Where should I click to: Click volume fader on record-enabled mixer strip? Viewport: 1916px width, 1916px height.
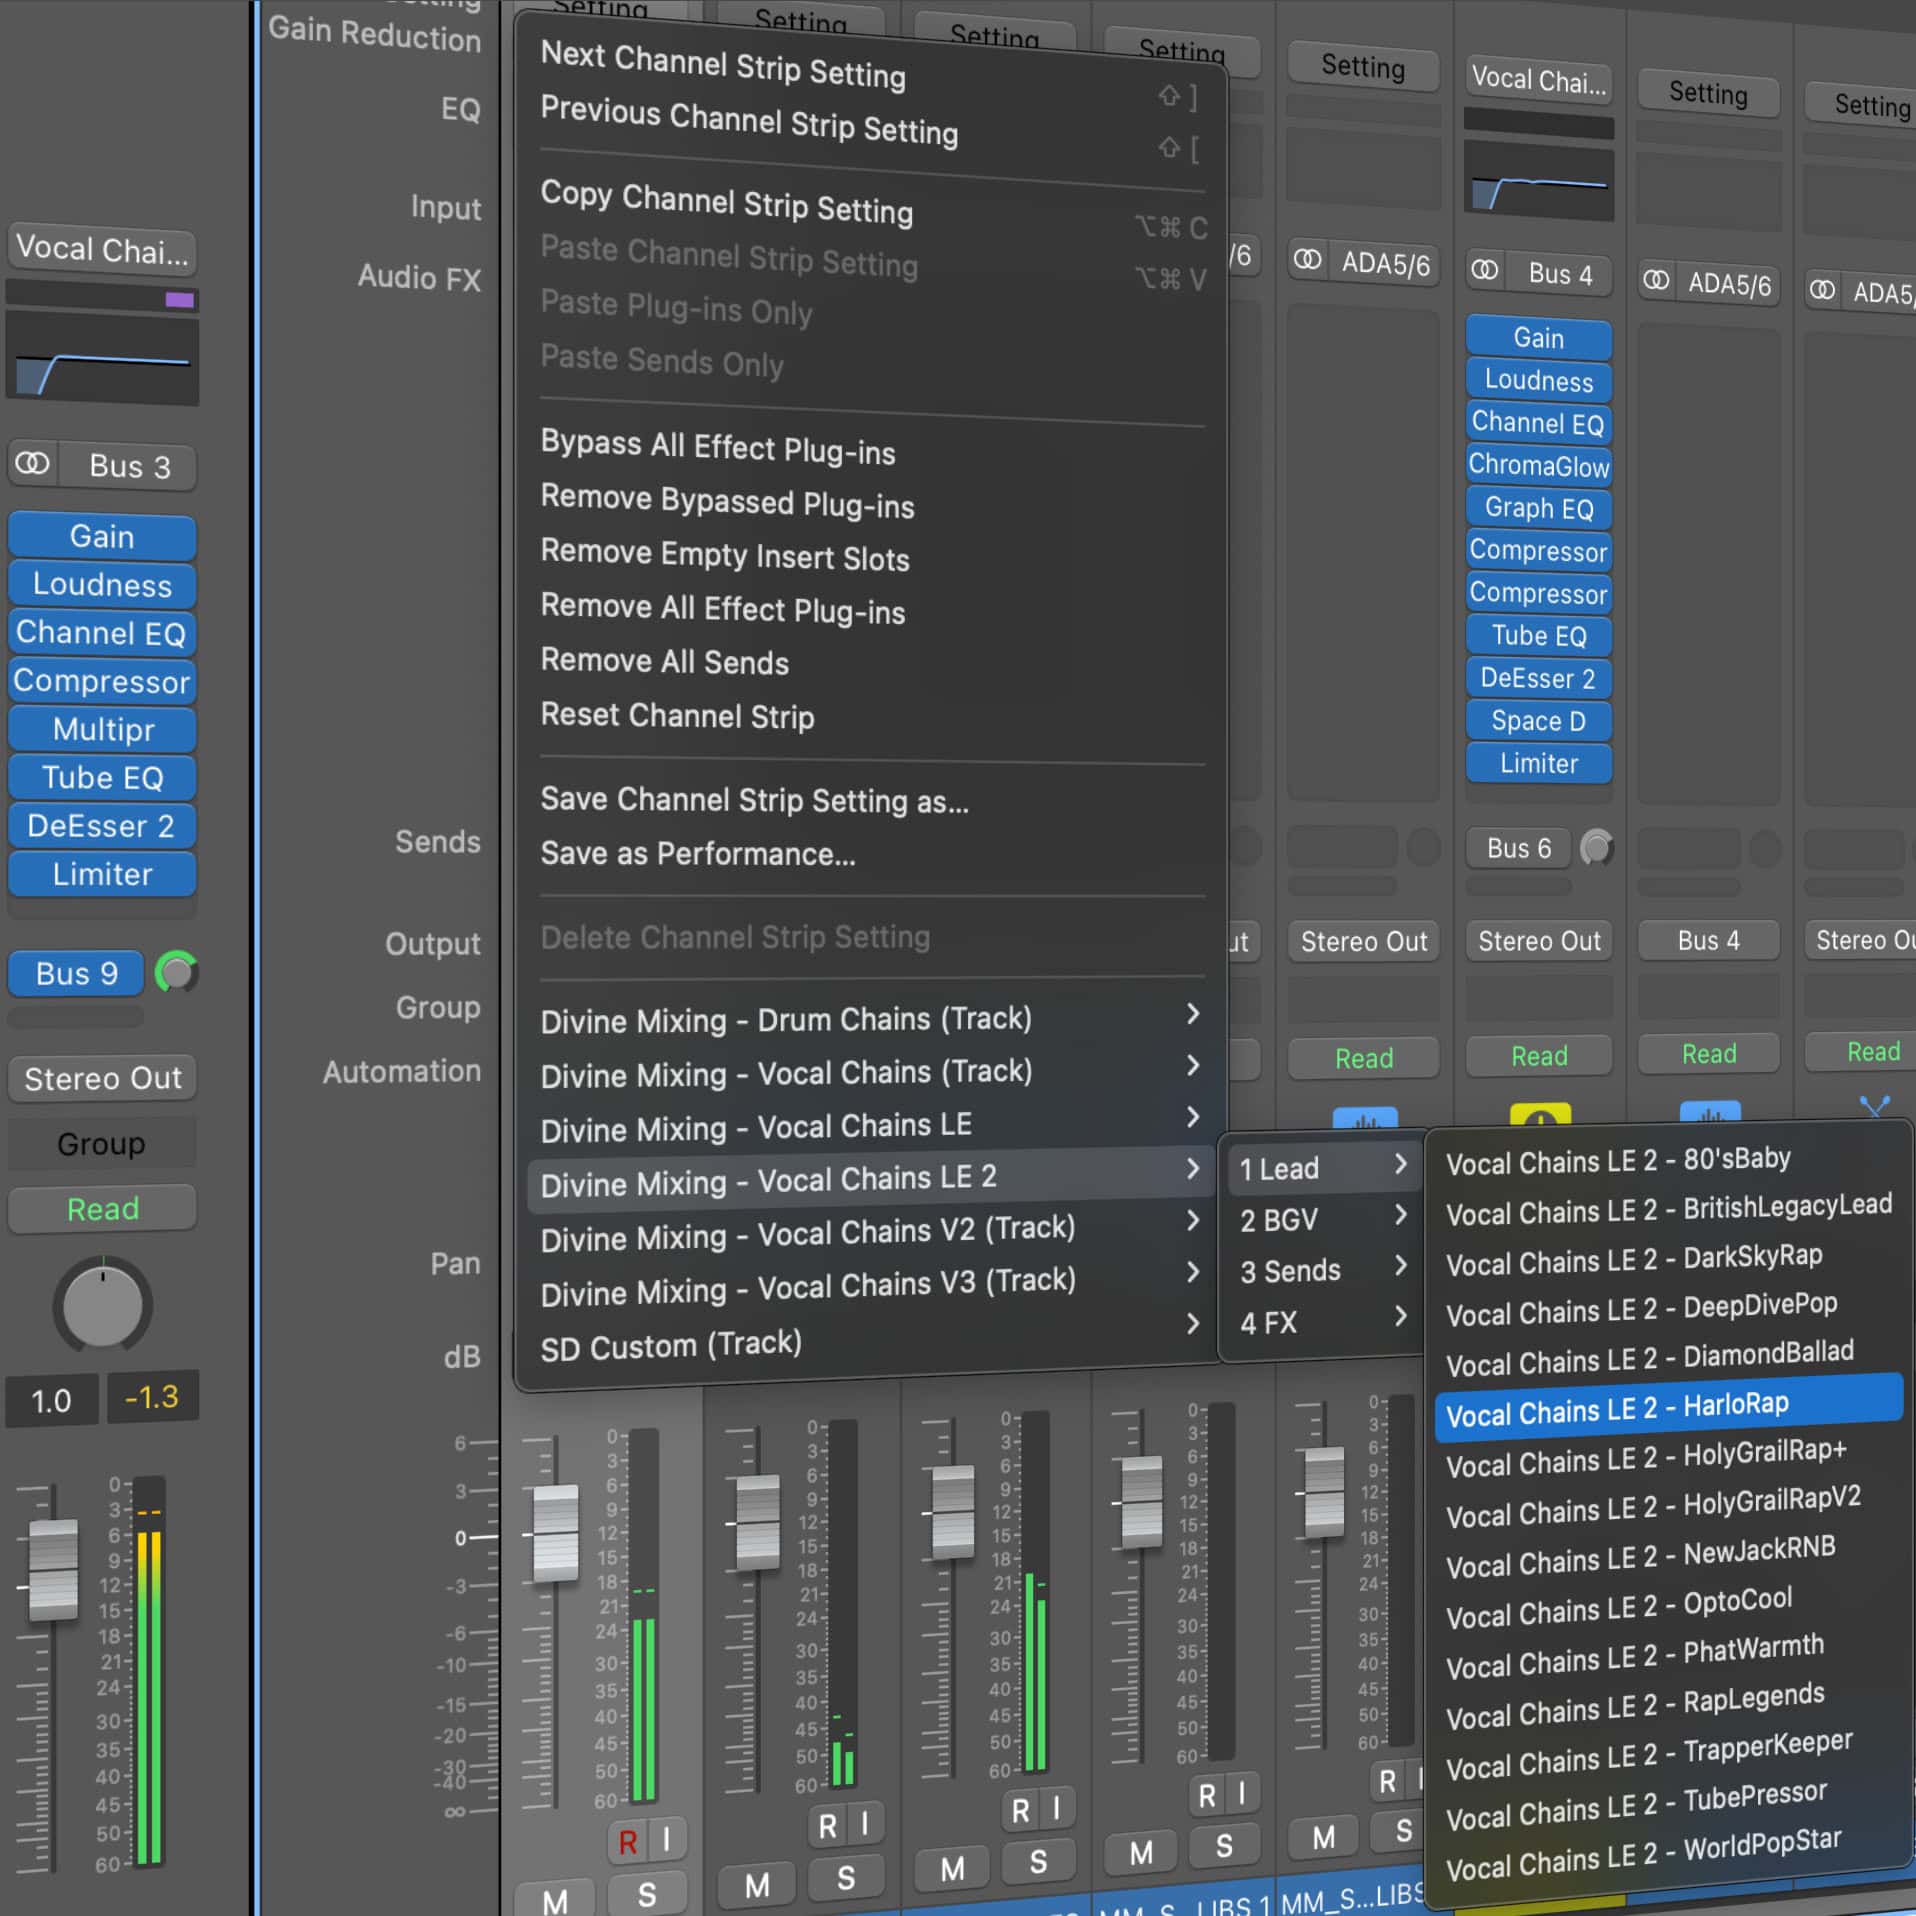555,1533
